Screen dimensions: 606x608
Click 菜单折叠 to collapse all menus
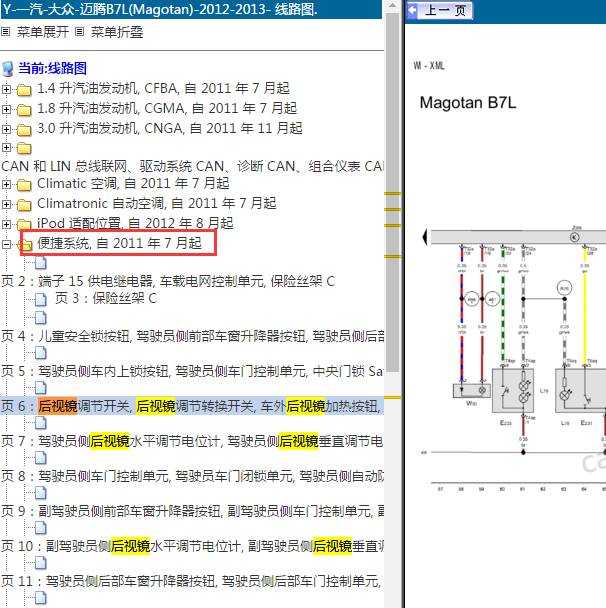tap(117, 32)
